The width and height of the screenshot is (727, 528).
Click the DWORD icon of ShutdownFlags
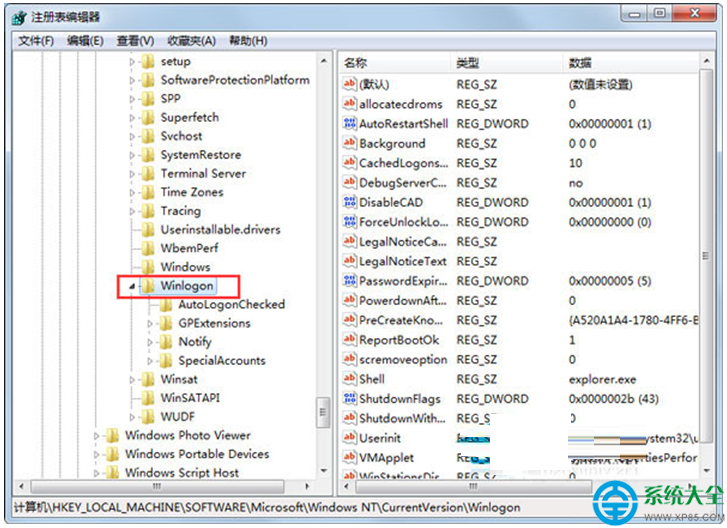[x=350, y=398]
